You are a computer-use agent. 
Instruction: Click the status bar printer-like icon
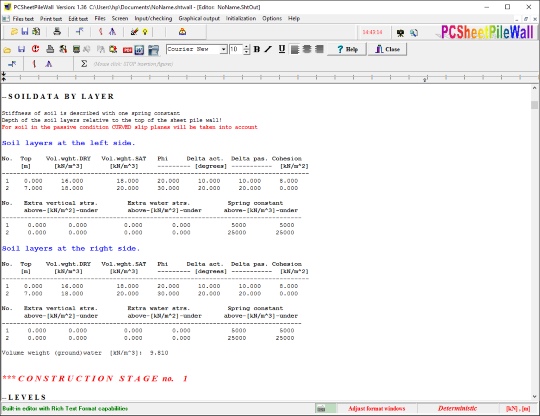coord(321,409)
